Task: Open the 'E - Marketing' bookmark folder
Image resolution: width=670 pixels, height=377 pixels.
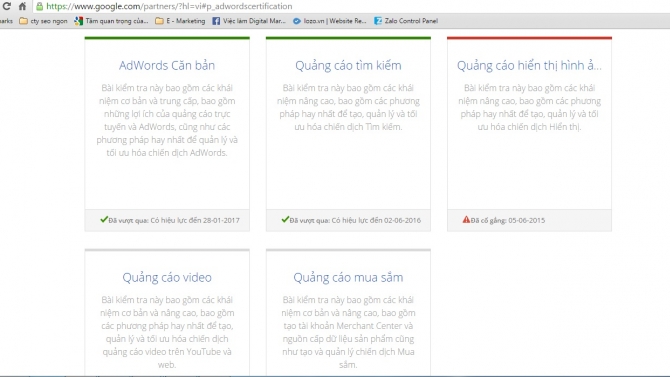Action: click(180, 21)
